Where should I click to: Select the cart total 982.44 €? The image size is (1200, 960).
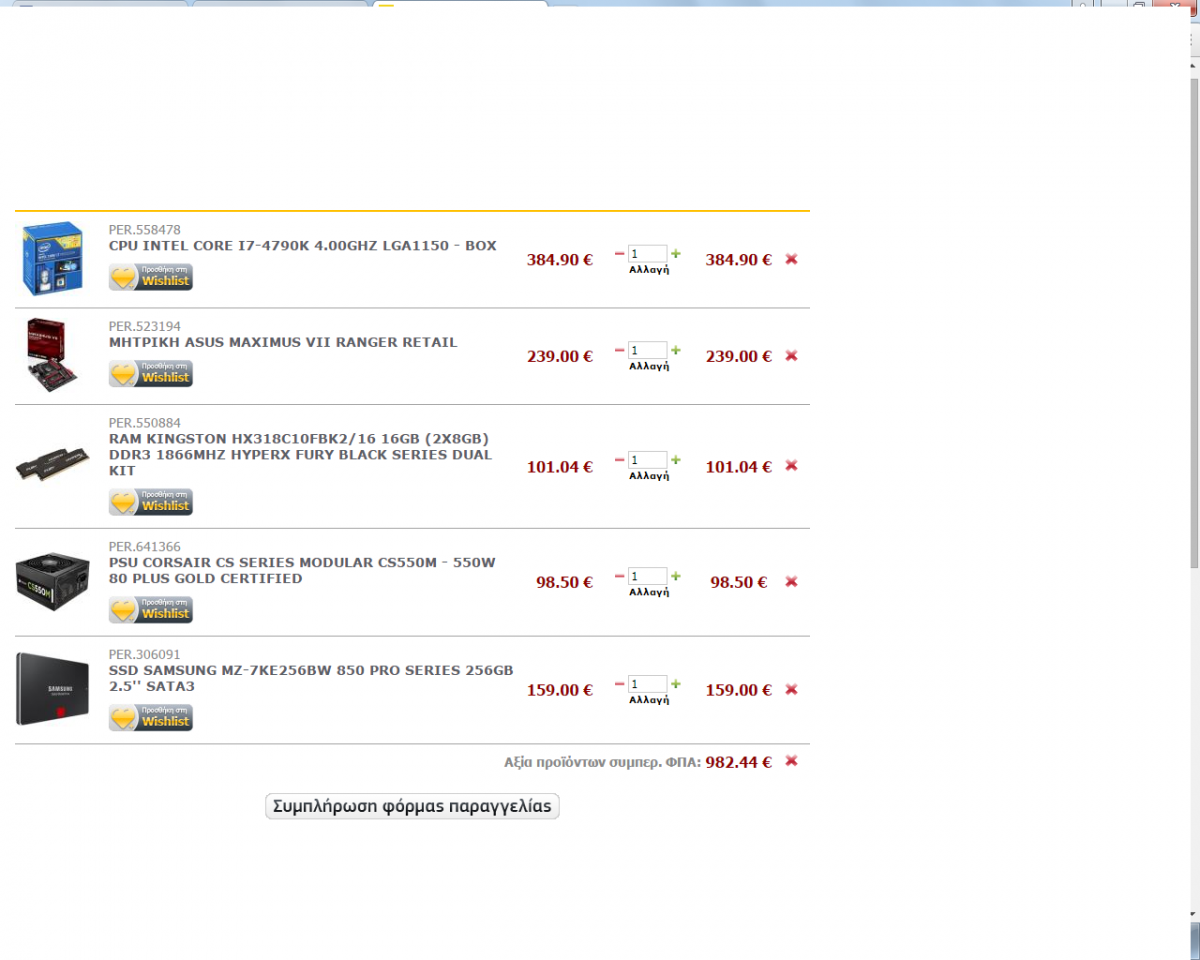[x=739, y=762]
